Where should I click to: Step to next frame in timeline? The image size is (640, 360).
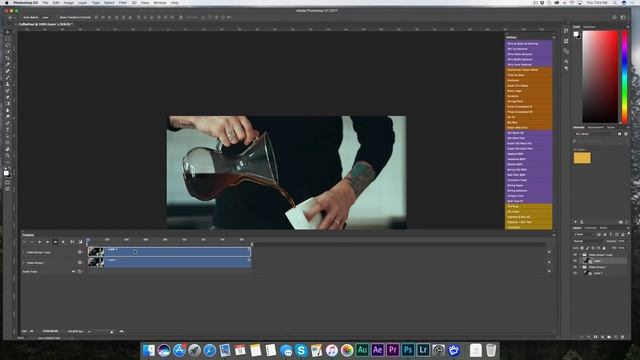(47, 242)
